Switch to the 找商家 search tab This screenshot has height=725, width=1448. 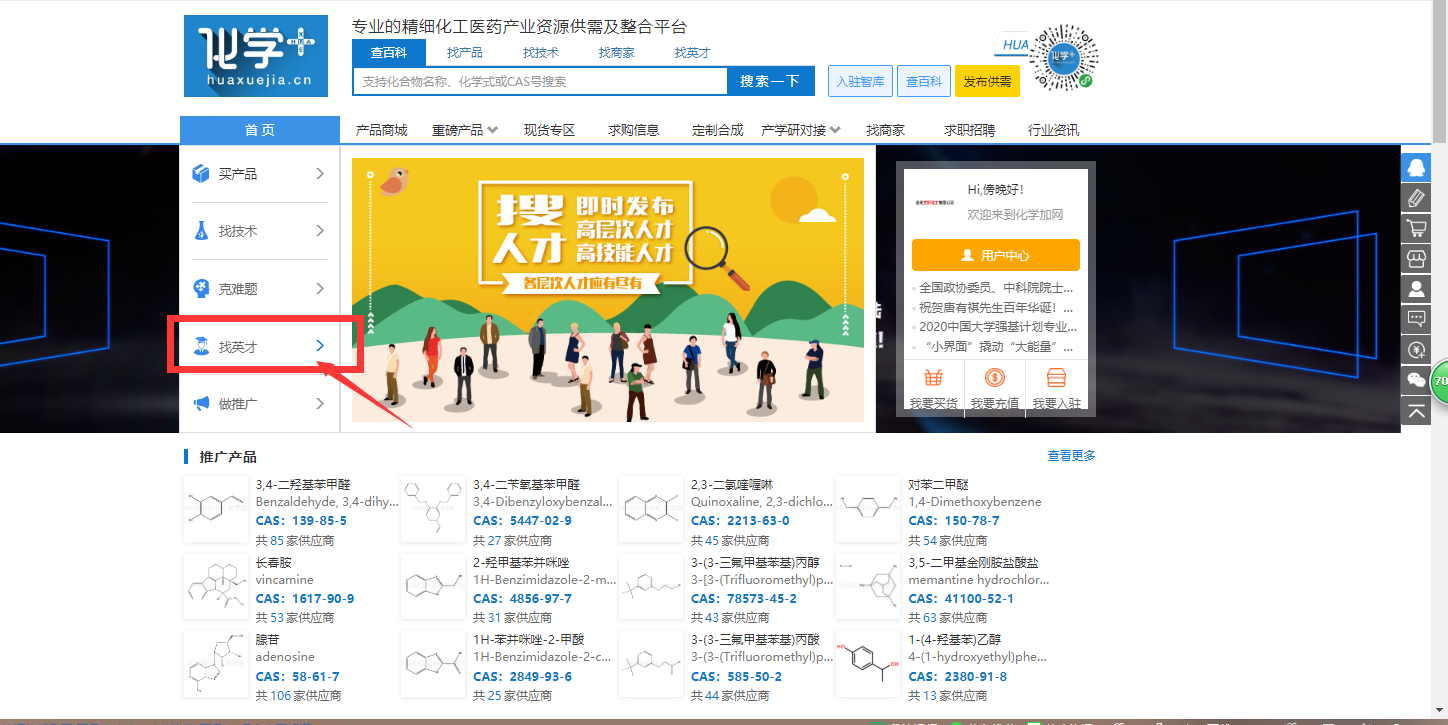coord(616,53)
